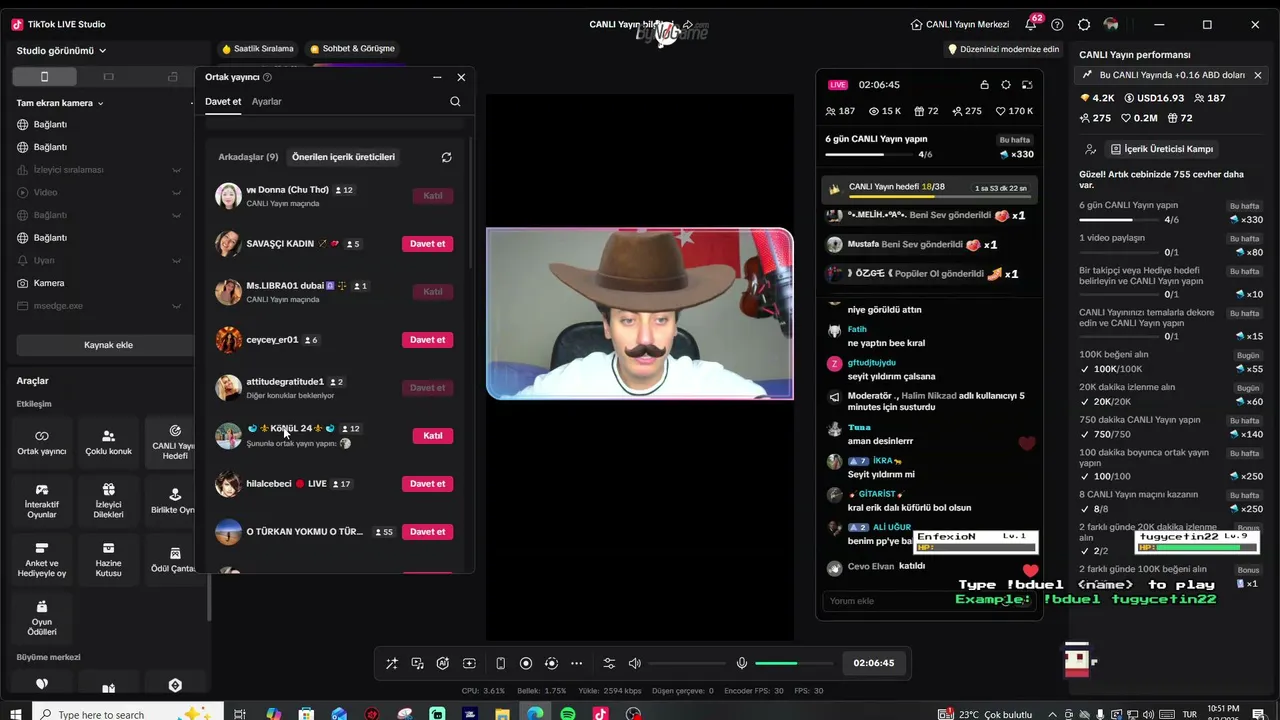Open the chat panel settings gear

[1006, 85]
